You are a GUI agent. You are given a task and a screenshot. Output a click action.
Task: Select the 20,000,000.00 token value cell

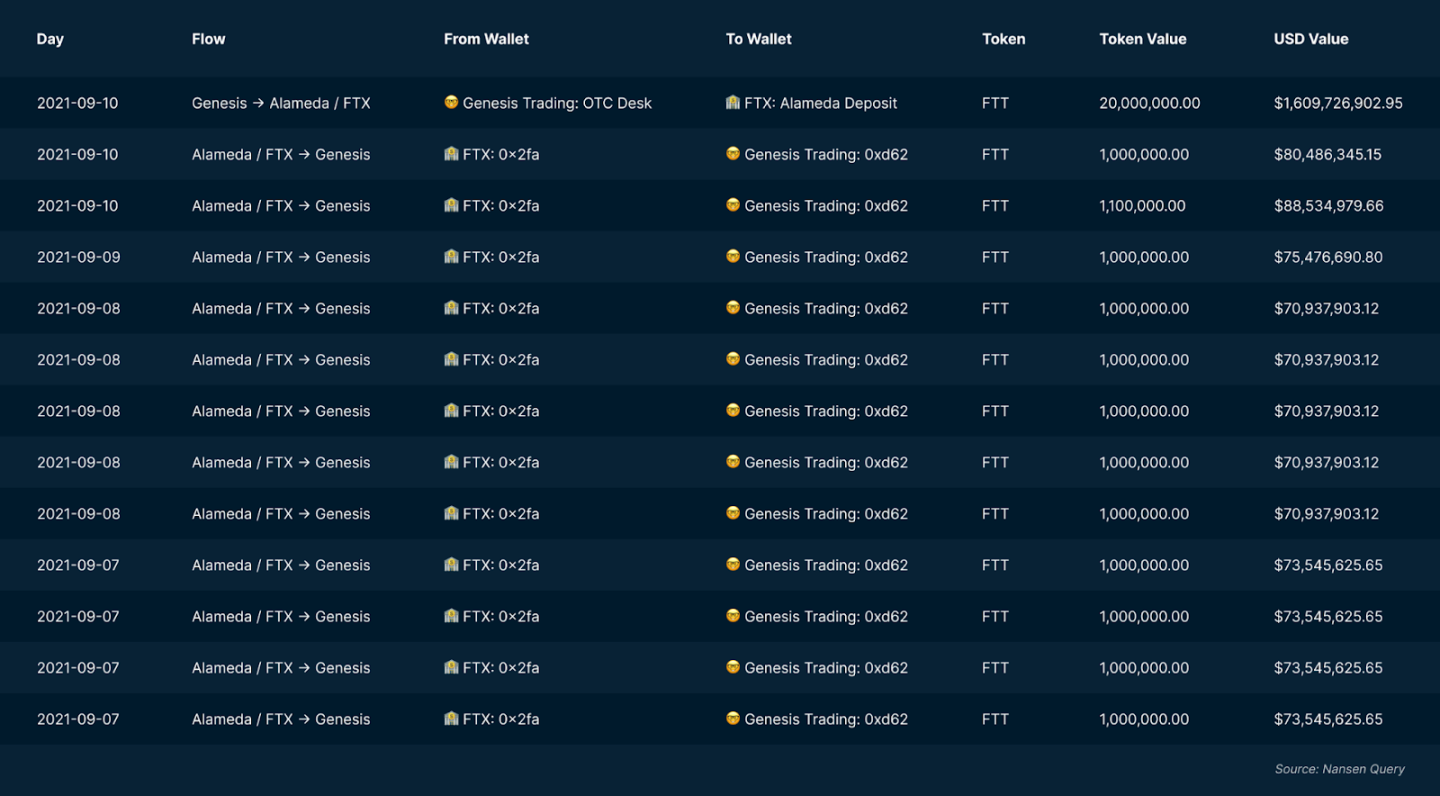tap(1149, 103)
